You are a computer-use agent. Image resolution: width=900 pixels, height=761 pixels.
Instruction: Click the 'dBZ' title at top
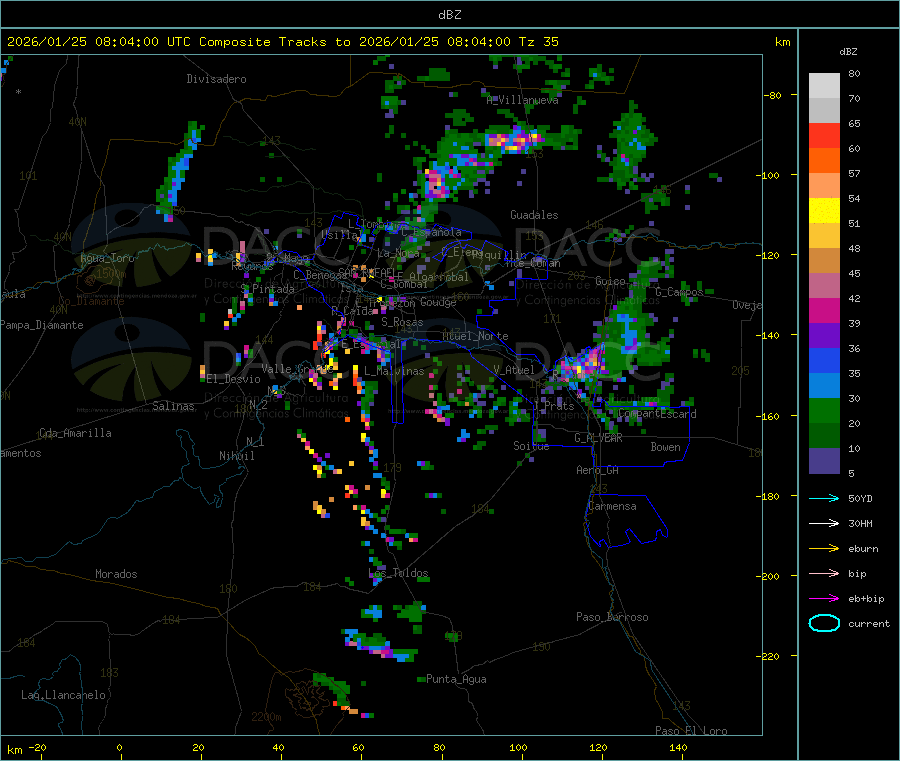tap(449, 15)
